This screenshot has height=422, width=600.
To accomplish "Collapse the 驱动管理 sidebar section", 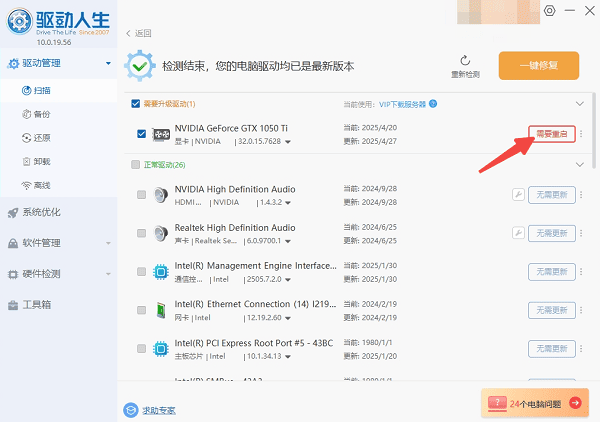I will [107, 64].
